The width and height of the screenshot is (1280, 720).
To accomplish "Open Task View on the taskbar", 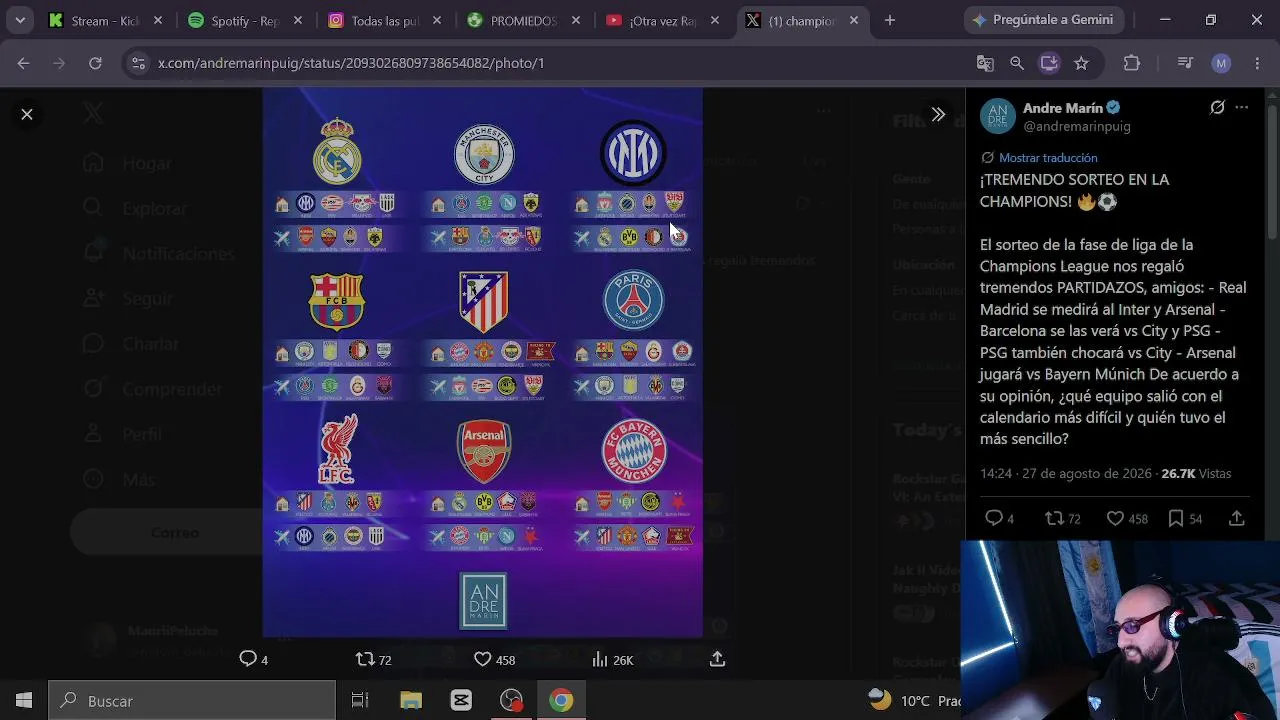I will [x=360, y=701].
